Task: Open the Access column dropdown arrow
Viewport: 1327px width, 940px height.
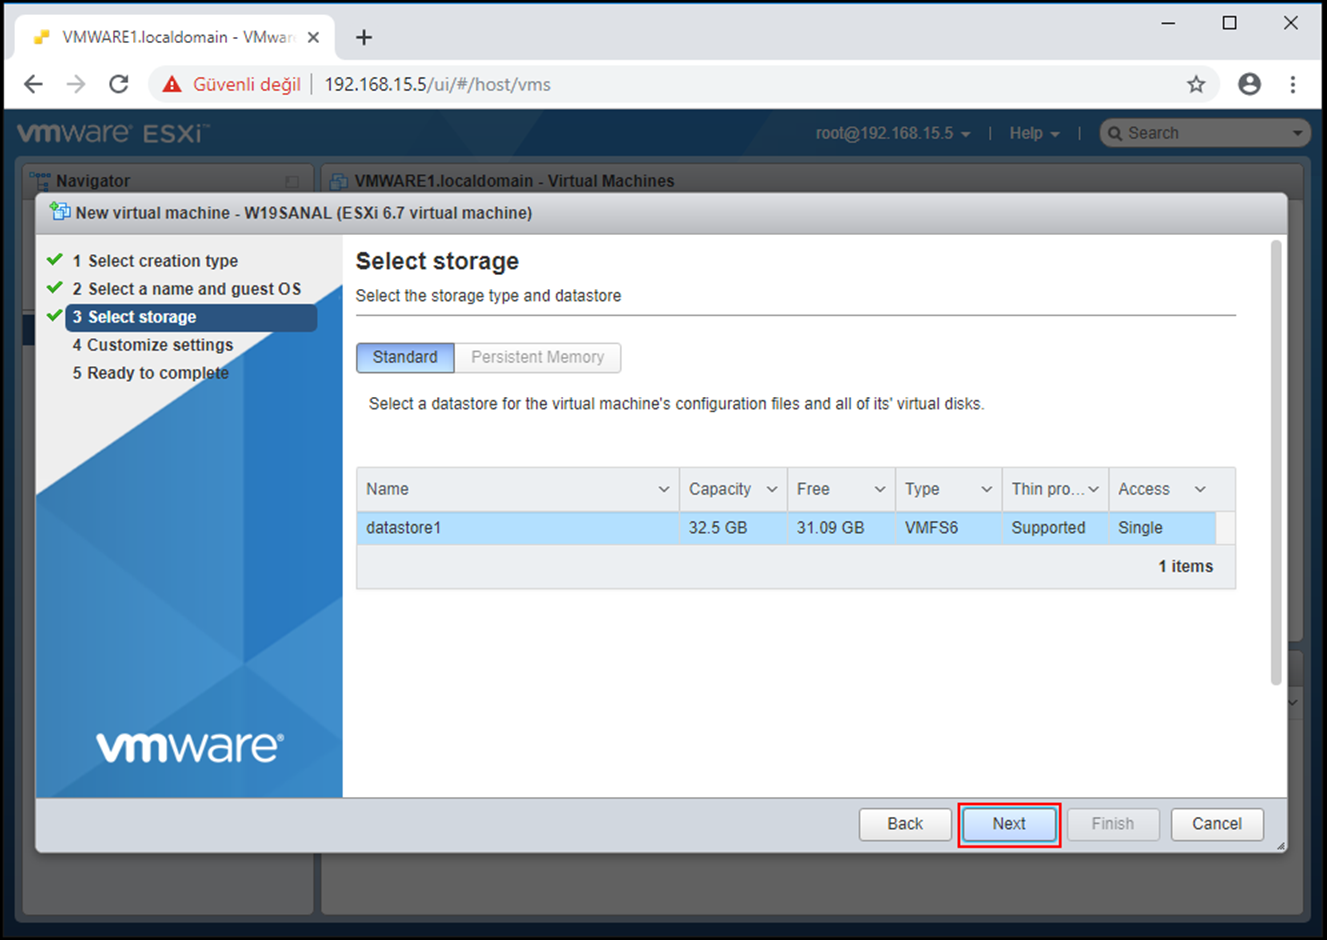Action: [1200, 489]
